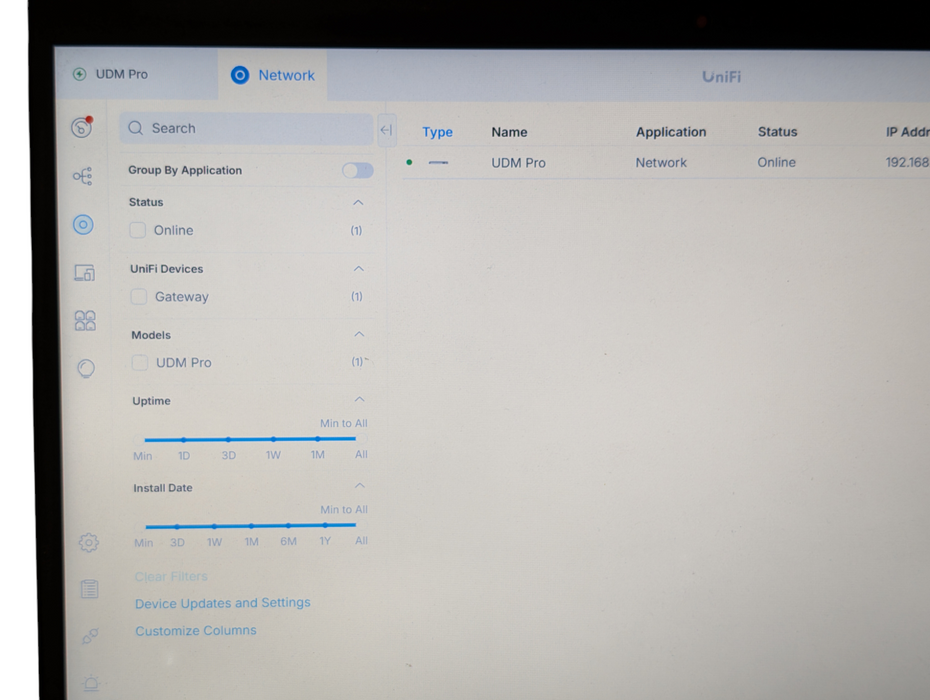Collapse the Models filter section chevron
Image resolution: width=930 pixels, height=700 pixels.
tap(359, 334)
